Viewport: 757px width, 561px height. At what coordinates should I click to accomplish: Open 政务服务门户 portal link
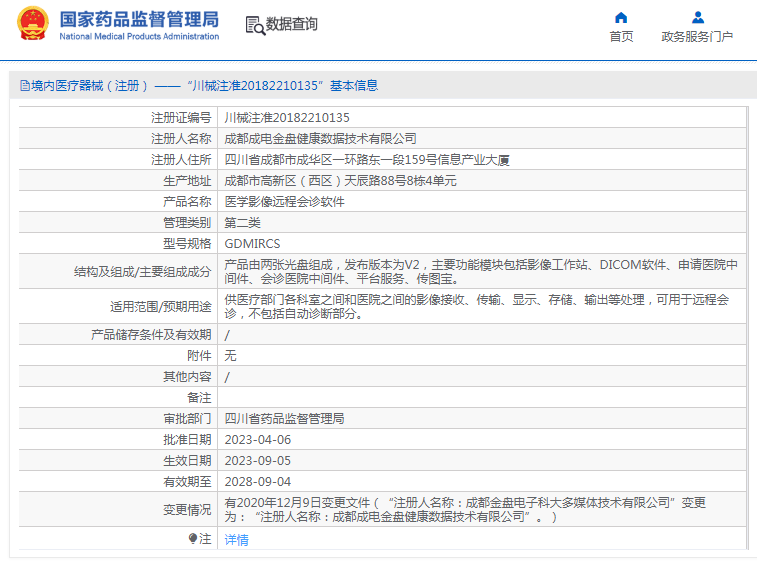pos(697,37)
